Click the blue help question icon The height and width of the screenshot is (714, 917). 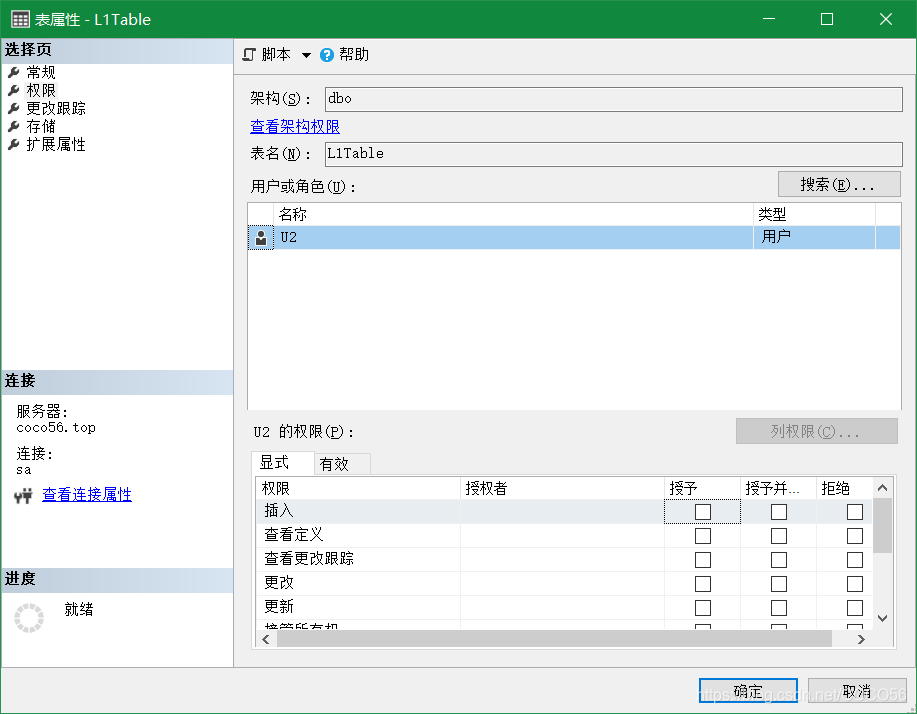point(327,55)
